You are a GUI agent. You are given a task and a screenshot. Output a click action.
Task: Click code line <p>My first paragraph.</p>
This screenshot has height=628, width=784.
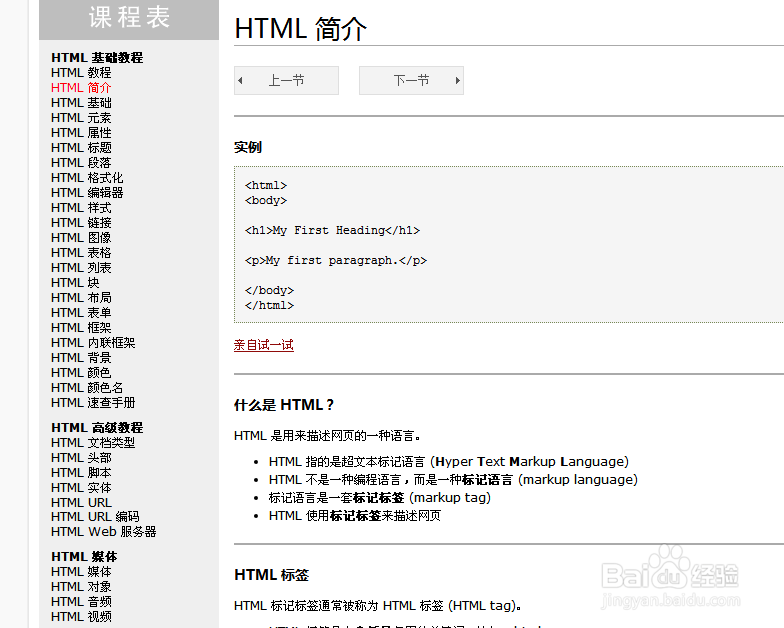336,260
